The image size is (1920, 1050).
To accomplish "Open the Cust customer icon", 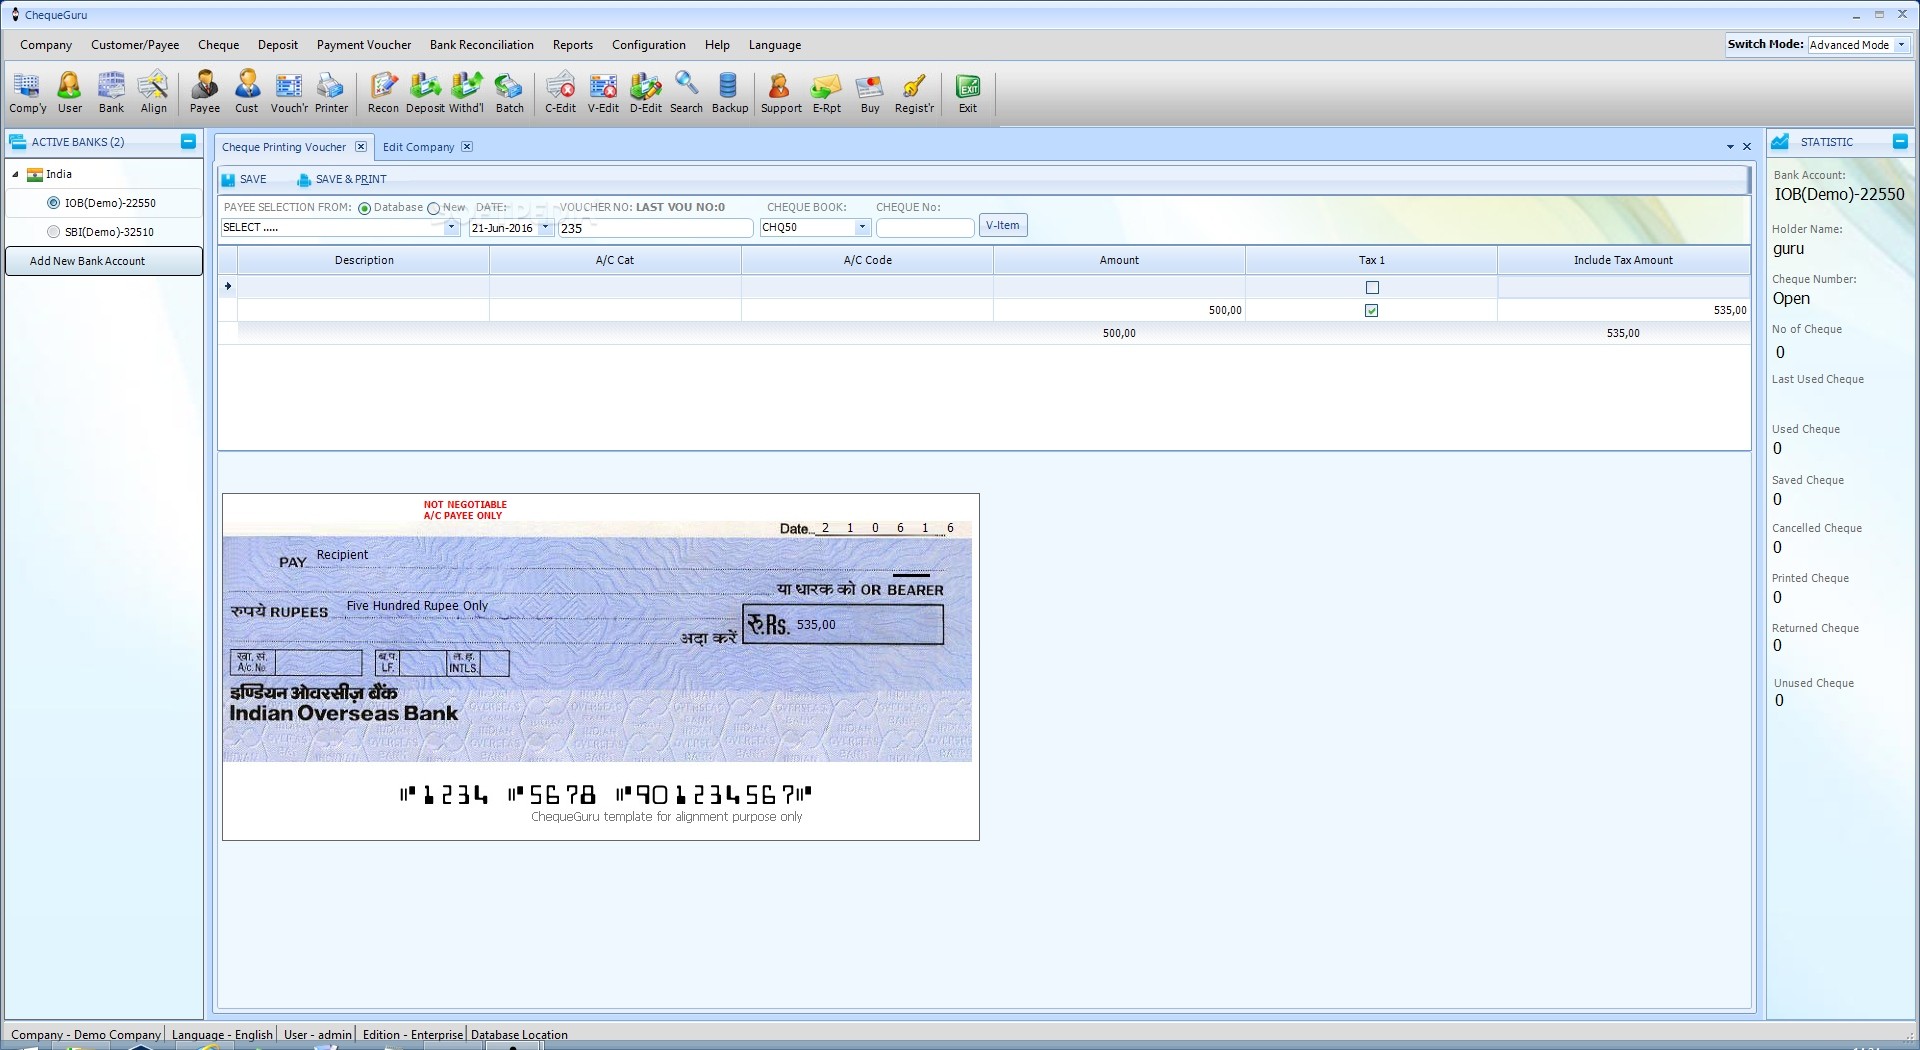I will [x=247, y=93].
